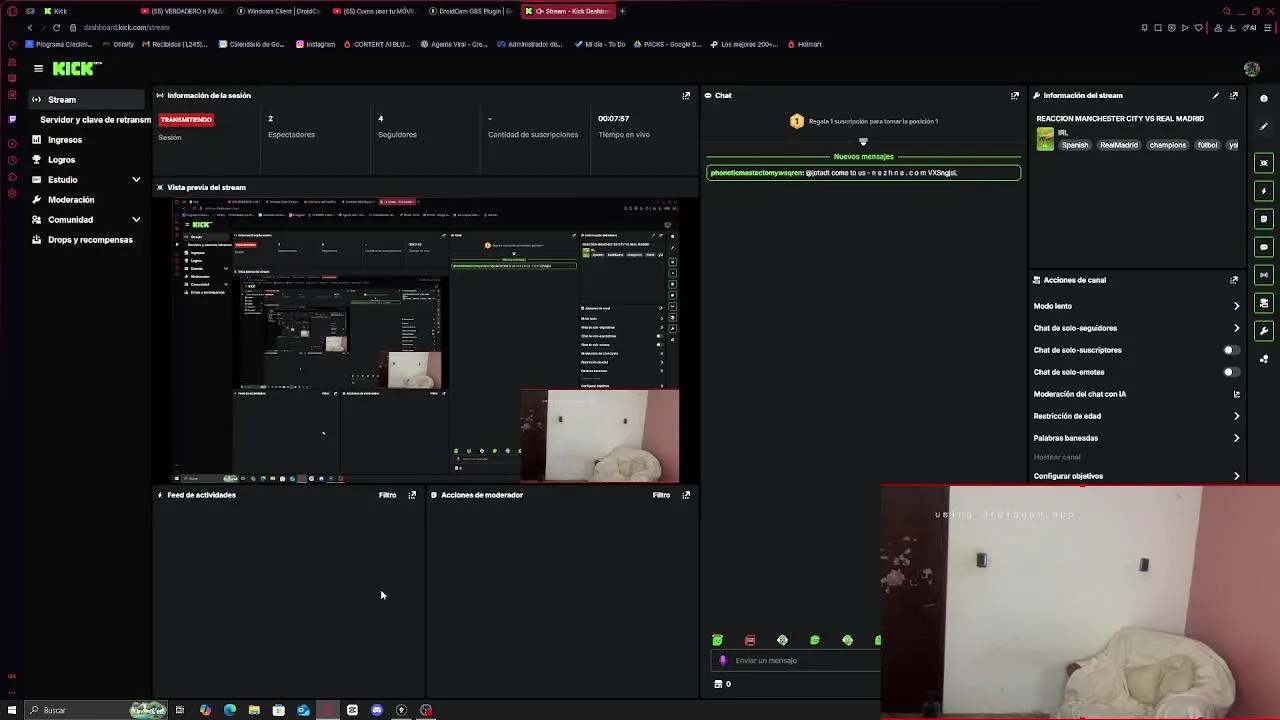Open the Hotmart bookmark
Screen dimensions: 1280x720
point(805,44)
